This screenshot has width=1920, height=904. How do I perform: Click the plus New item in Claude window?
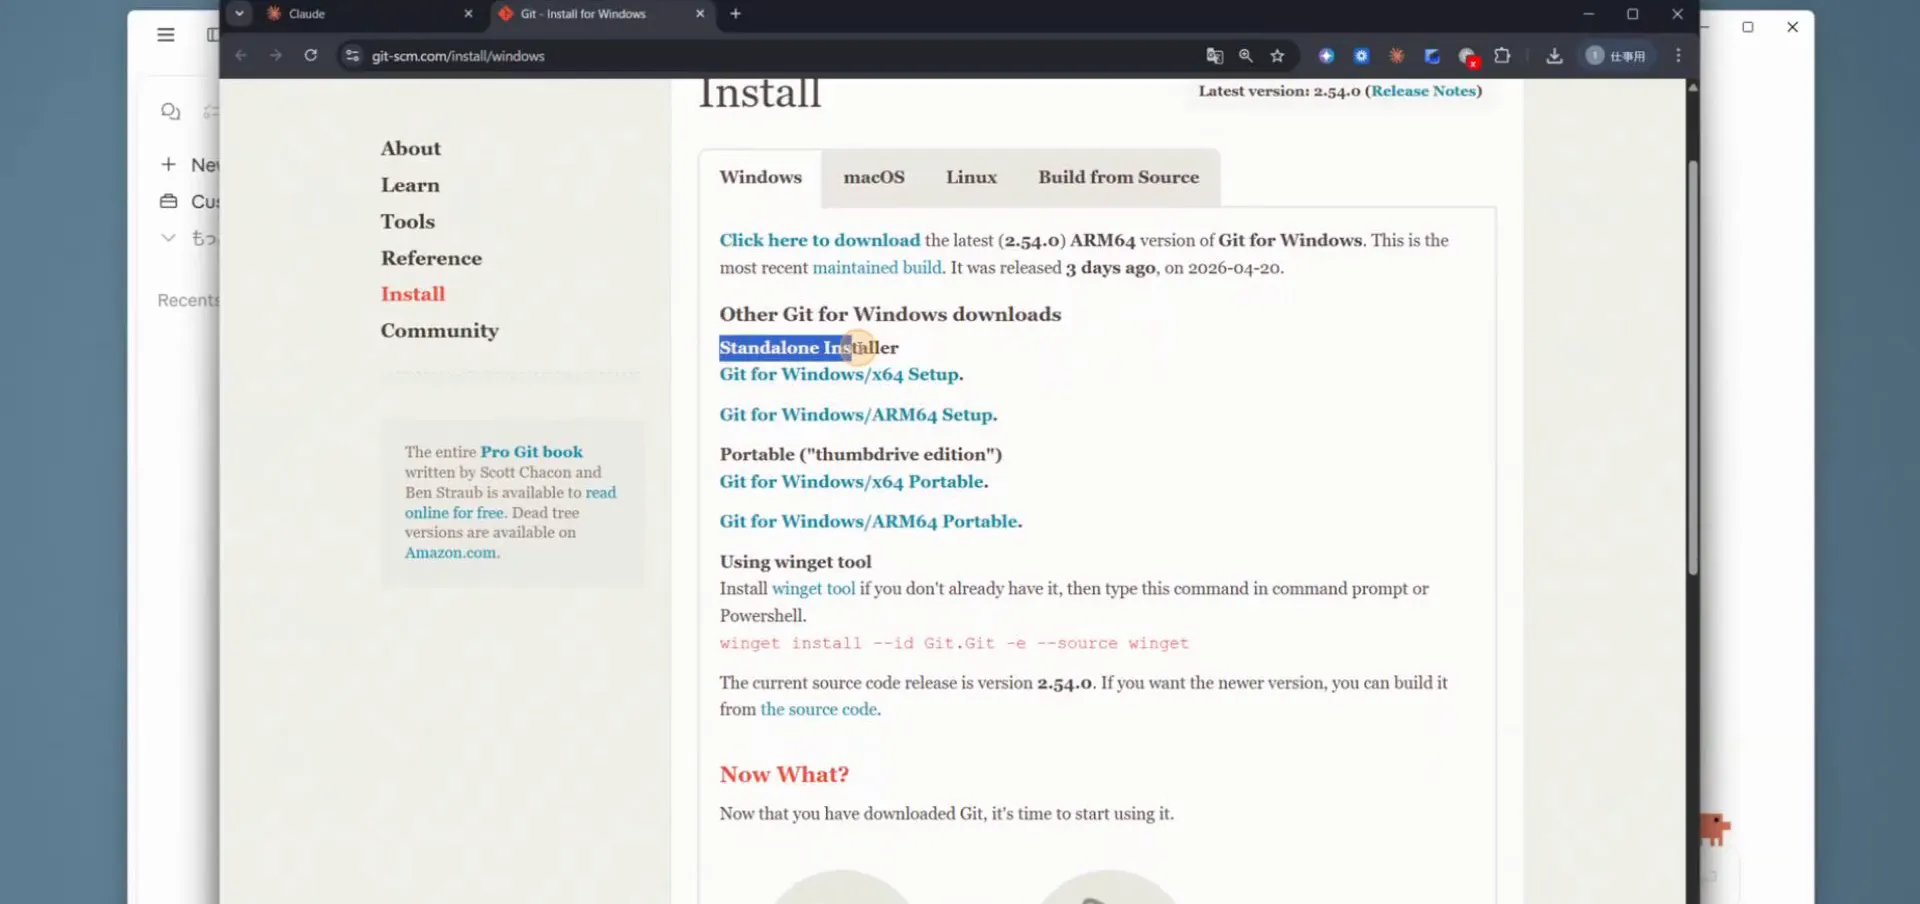point(191,164)
